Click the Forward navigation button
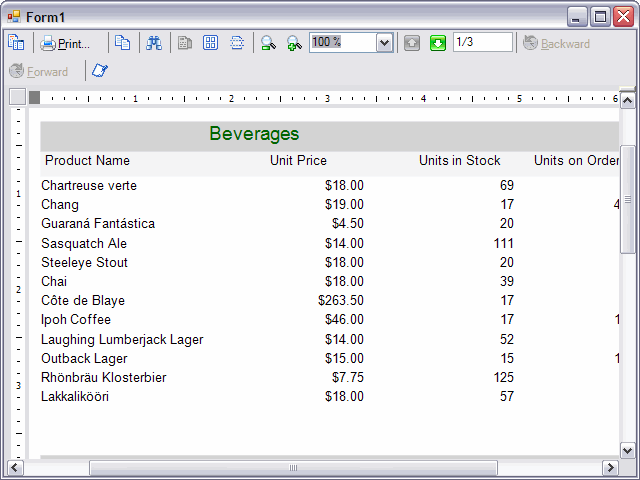This screenshot has height=480, width=640. pyautogui.click(x=39, y=72)
